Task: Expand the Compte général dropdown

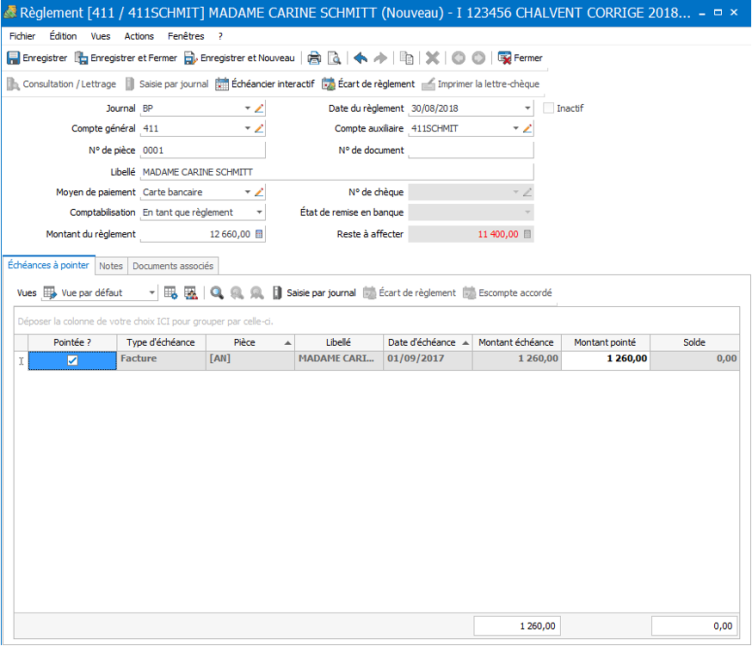Action: pos(247,129)
